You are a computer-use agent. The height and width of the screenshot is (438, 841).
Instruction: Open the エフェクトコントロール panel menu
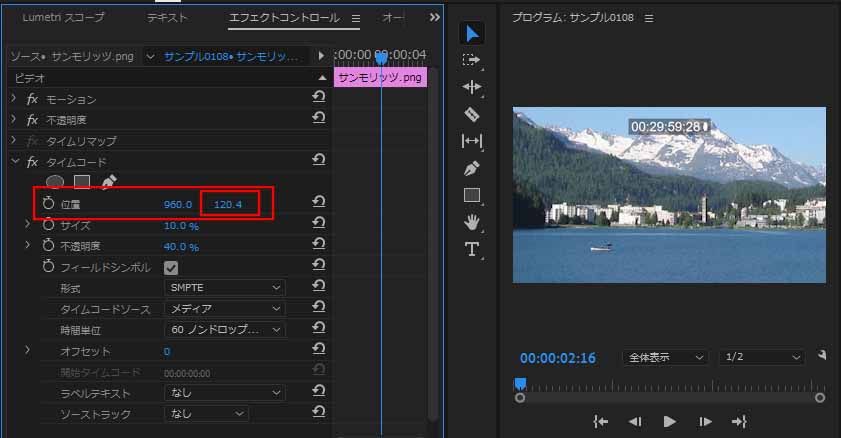(x=356, y=18)
